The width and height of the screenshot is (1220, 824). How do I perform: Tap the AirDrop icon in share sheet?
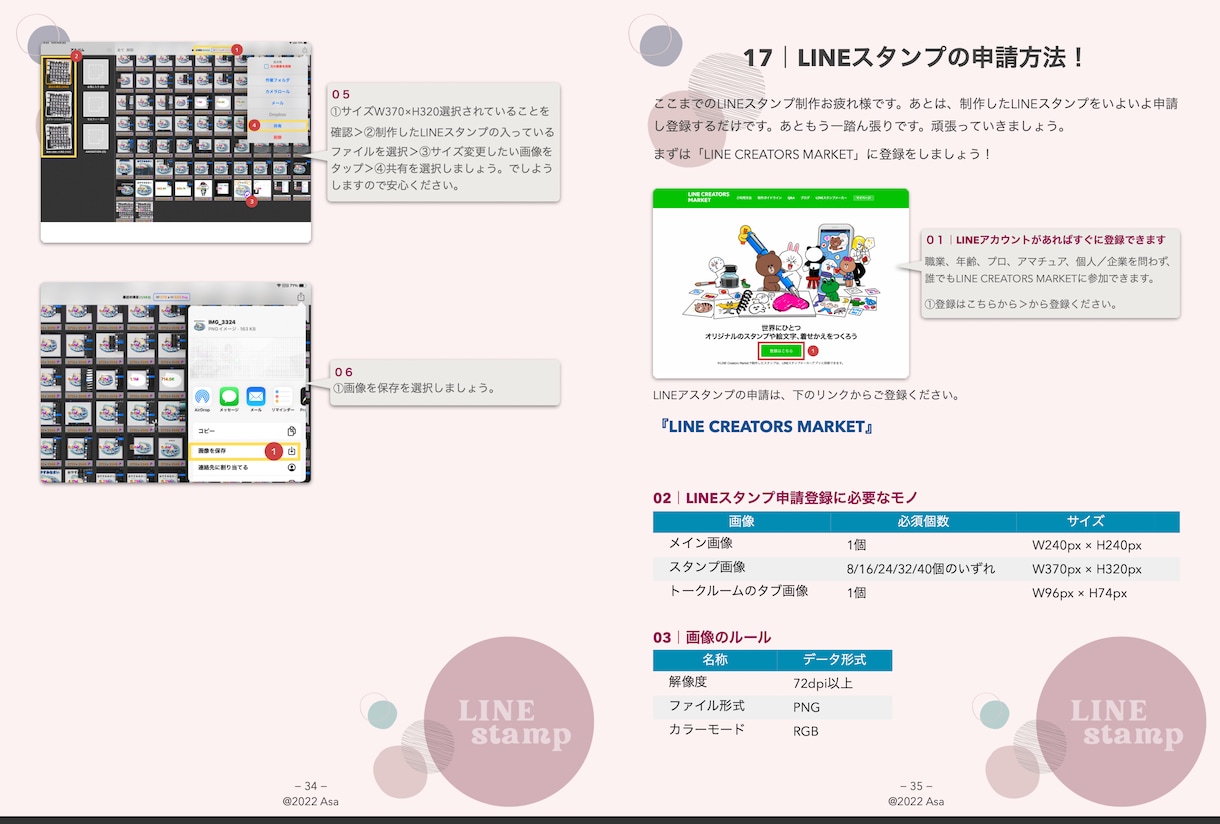pyautogui.click(x=202, y=397)
